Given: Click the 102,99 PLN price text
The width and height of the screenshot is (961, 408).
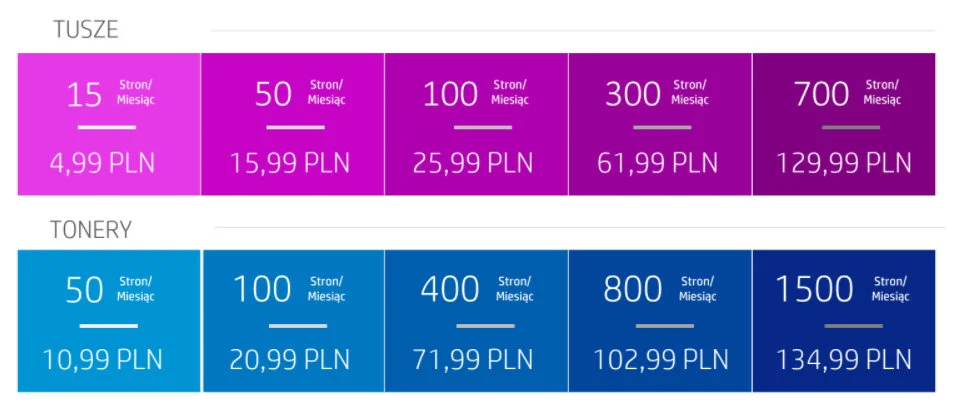Looking at the screenshot, I should click(x=661, y=360).
